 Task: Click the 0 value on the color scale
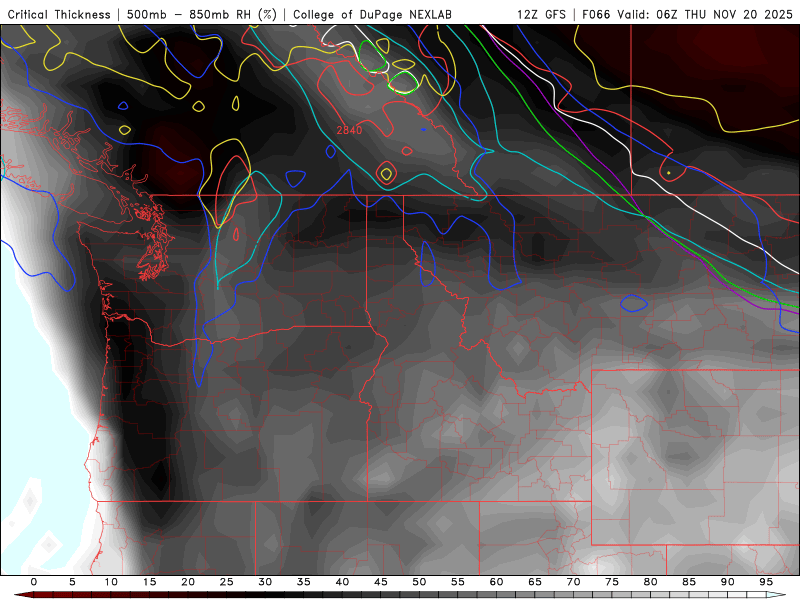coord(34,582)
